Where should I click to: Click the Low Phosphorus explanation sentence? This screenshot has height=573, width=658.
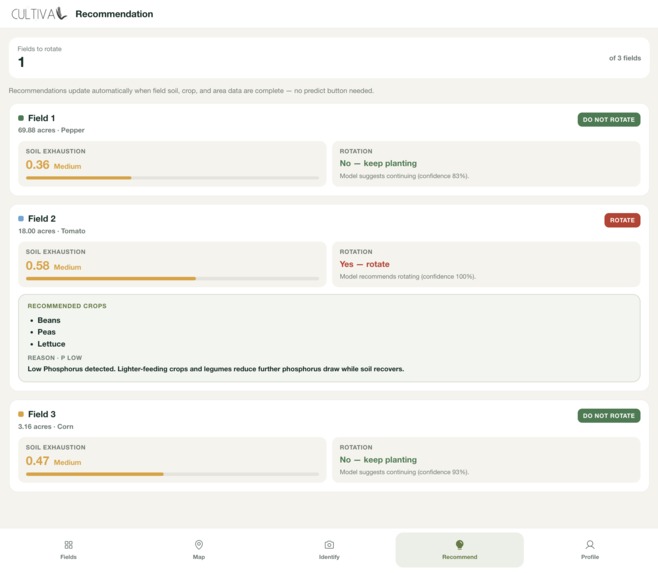click(216, 369)
